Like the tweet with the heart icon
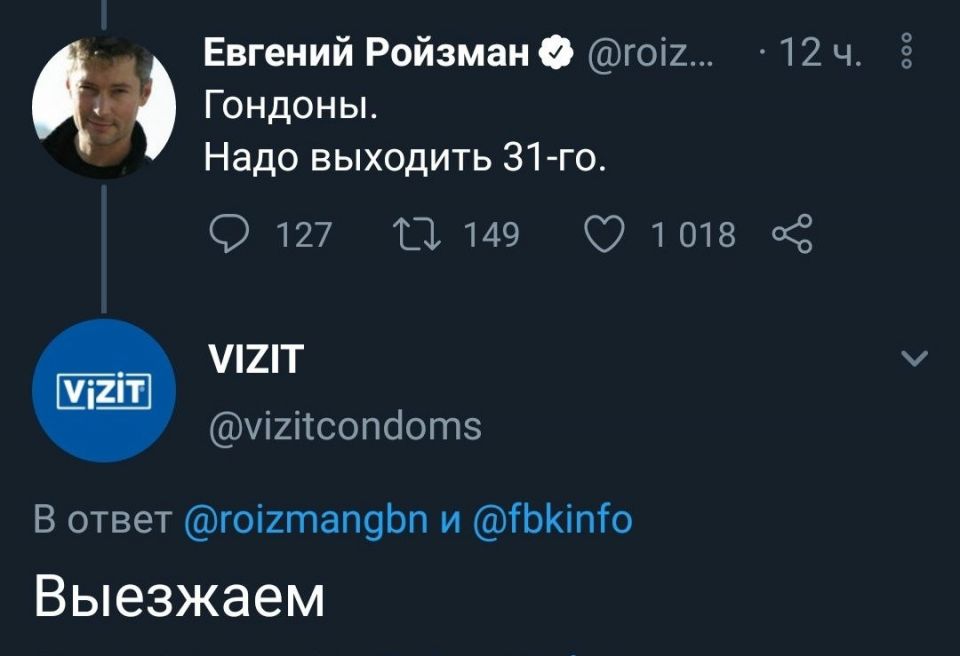Image resolution: width=960 pixels, height=656 pixels. tap(604, 235)
